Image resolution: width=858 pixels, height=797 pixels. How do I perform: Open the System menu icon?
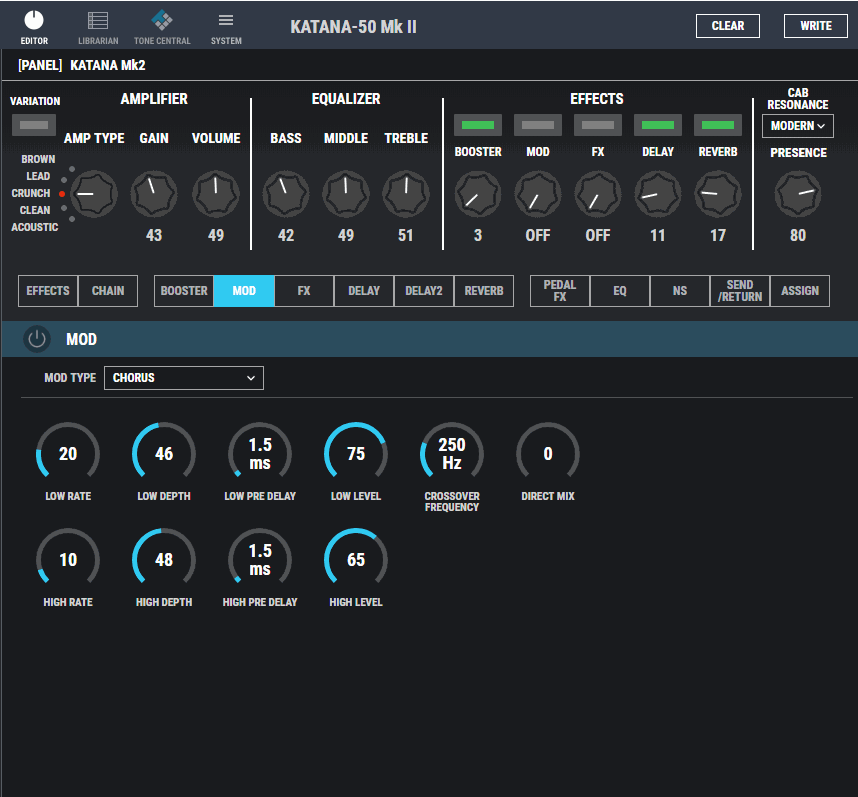coord(226,21)
